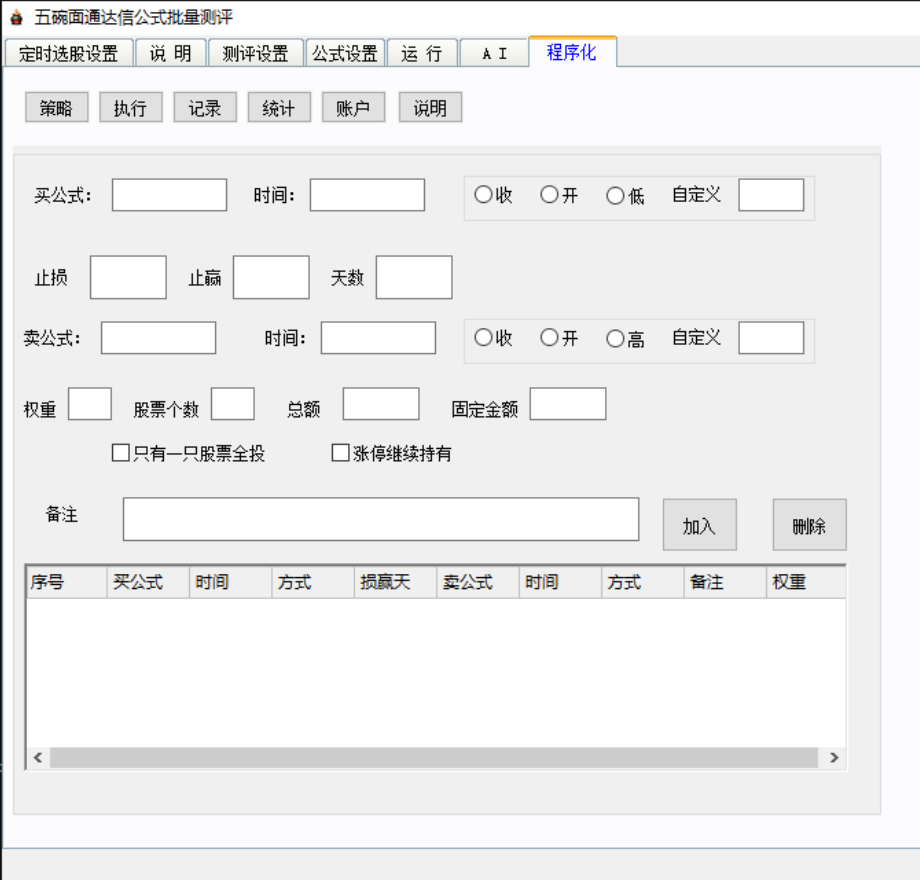The width and height of the screenshot is (920, 880).
Task: Select the 低 radio button
Action: 616,196
